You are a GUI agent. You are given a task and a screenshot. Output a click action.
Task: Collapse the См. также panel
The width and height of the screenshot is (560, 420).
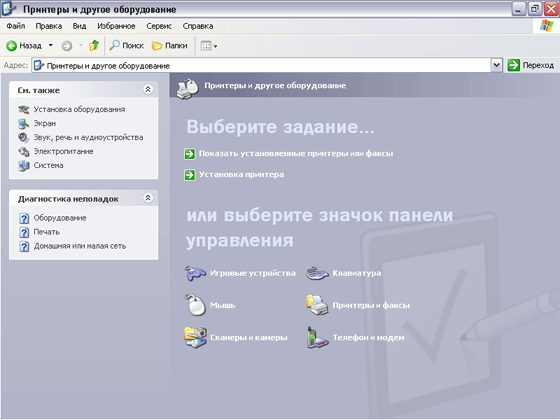[148, 89]
